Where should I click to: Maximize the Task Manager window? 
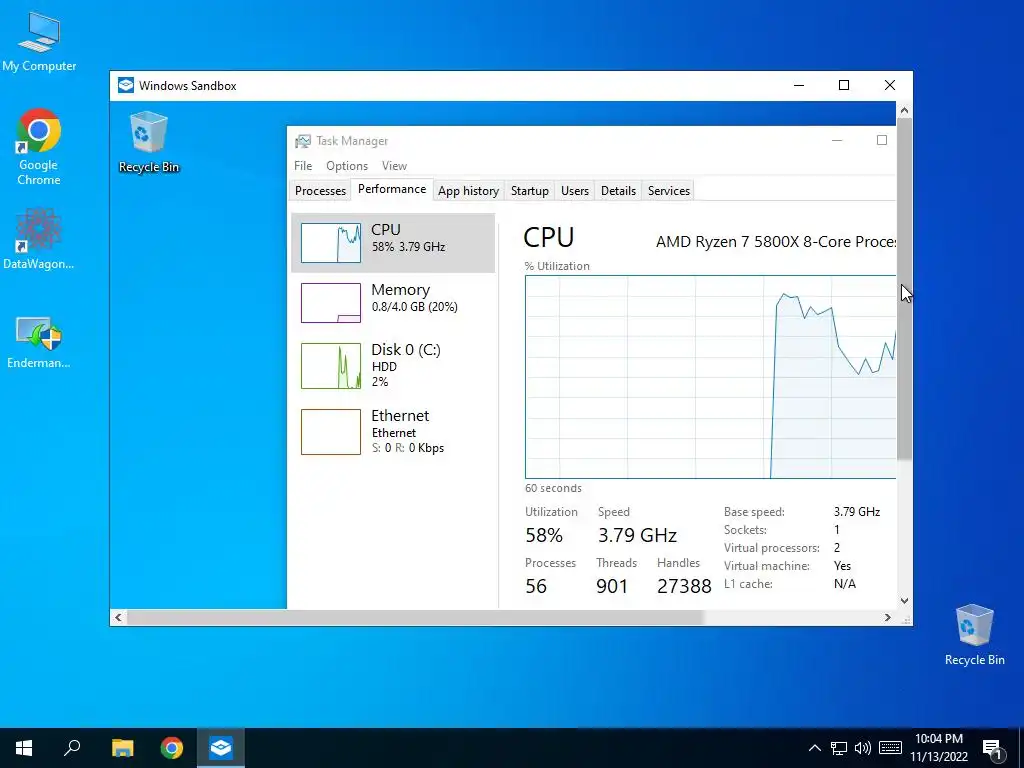click(x=882, y=140)
